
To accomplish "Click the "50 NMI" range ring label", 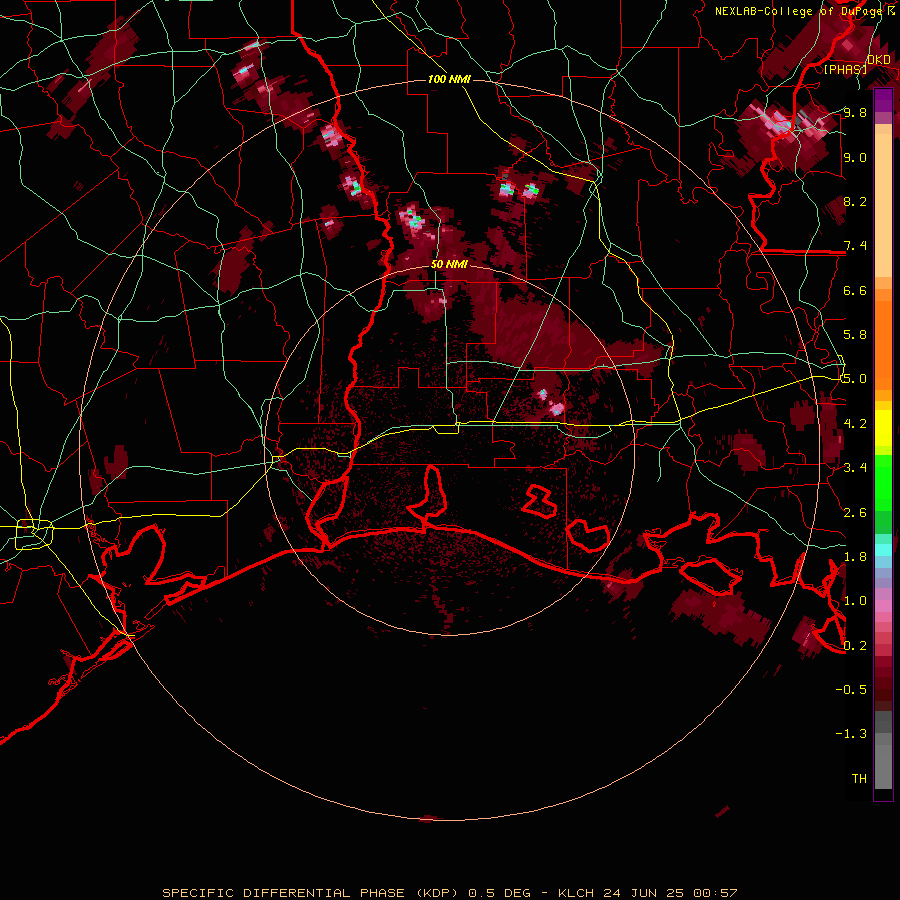I will [x=449, y=264].
